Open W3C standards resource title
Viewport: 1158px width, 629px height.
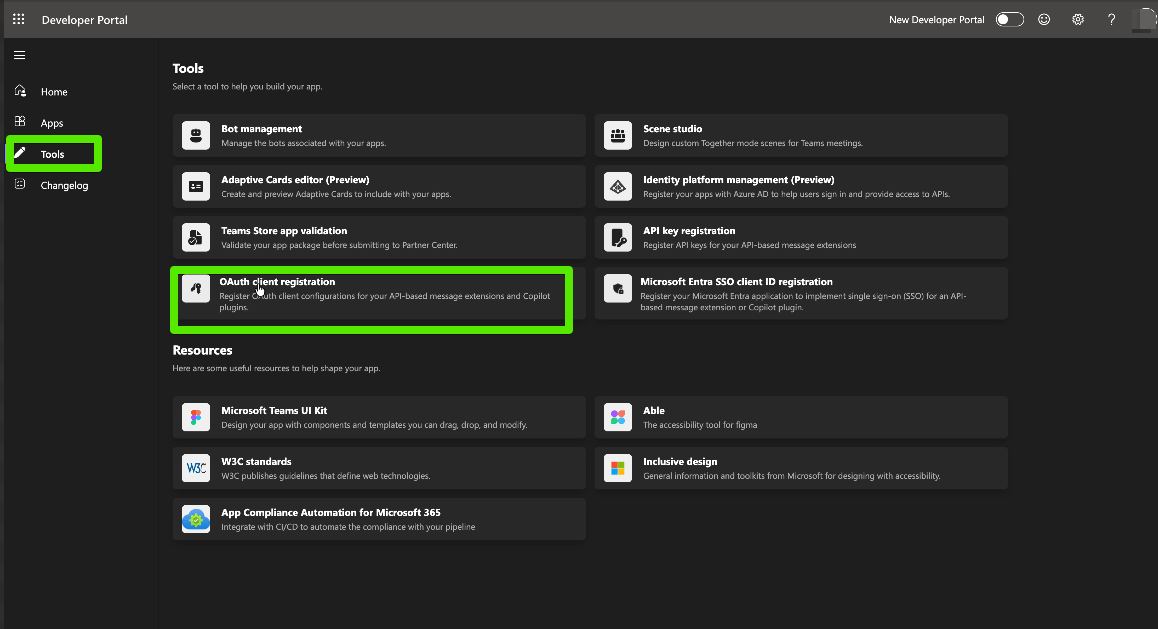point(256,461)
